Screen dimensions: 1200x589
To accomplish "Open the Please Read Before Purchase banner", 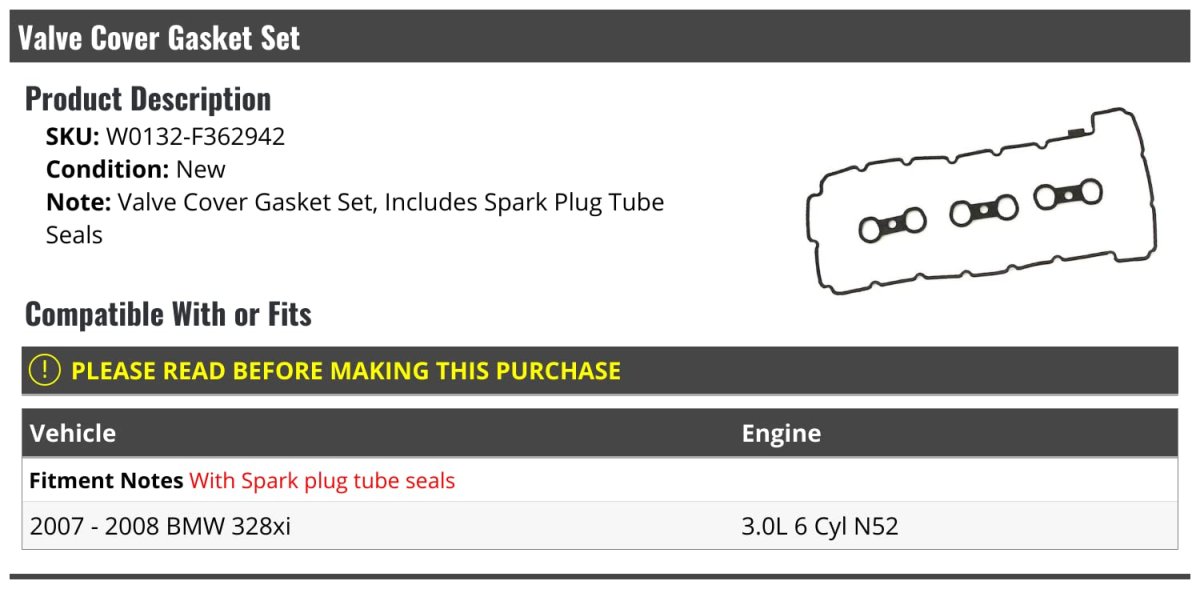I will point(346,371).
